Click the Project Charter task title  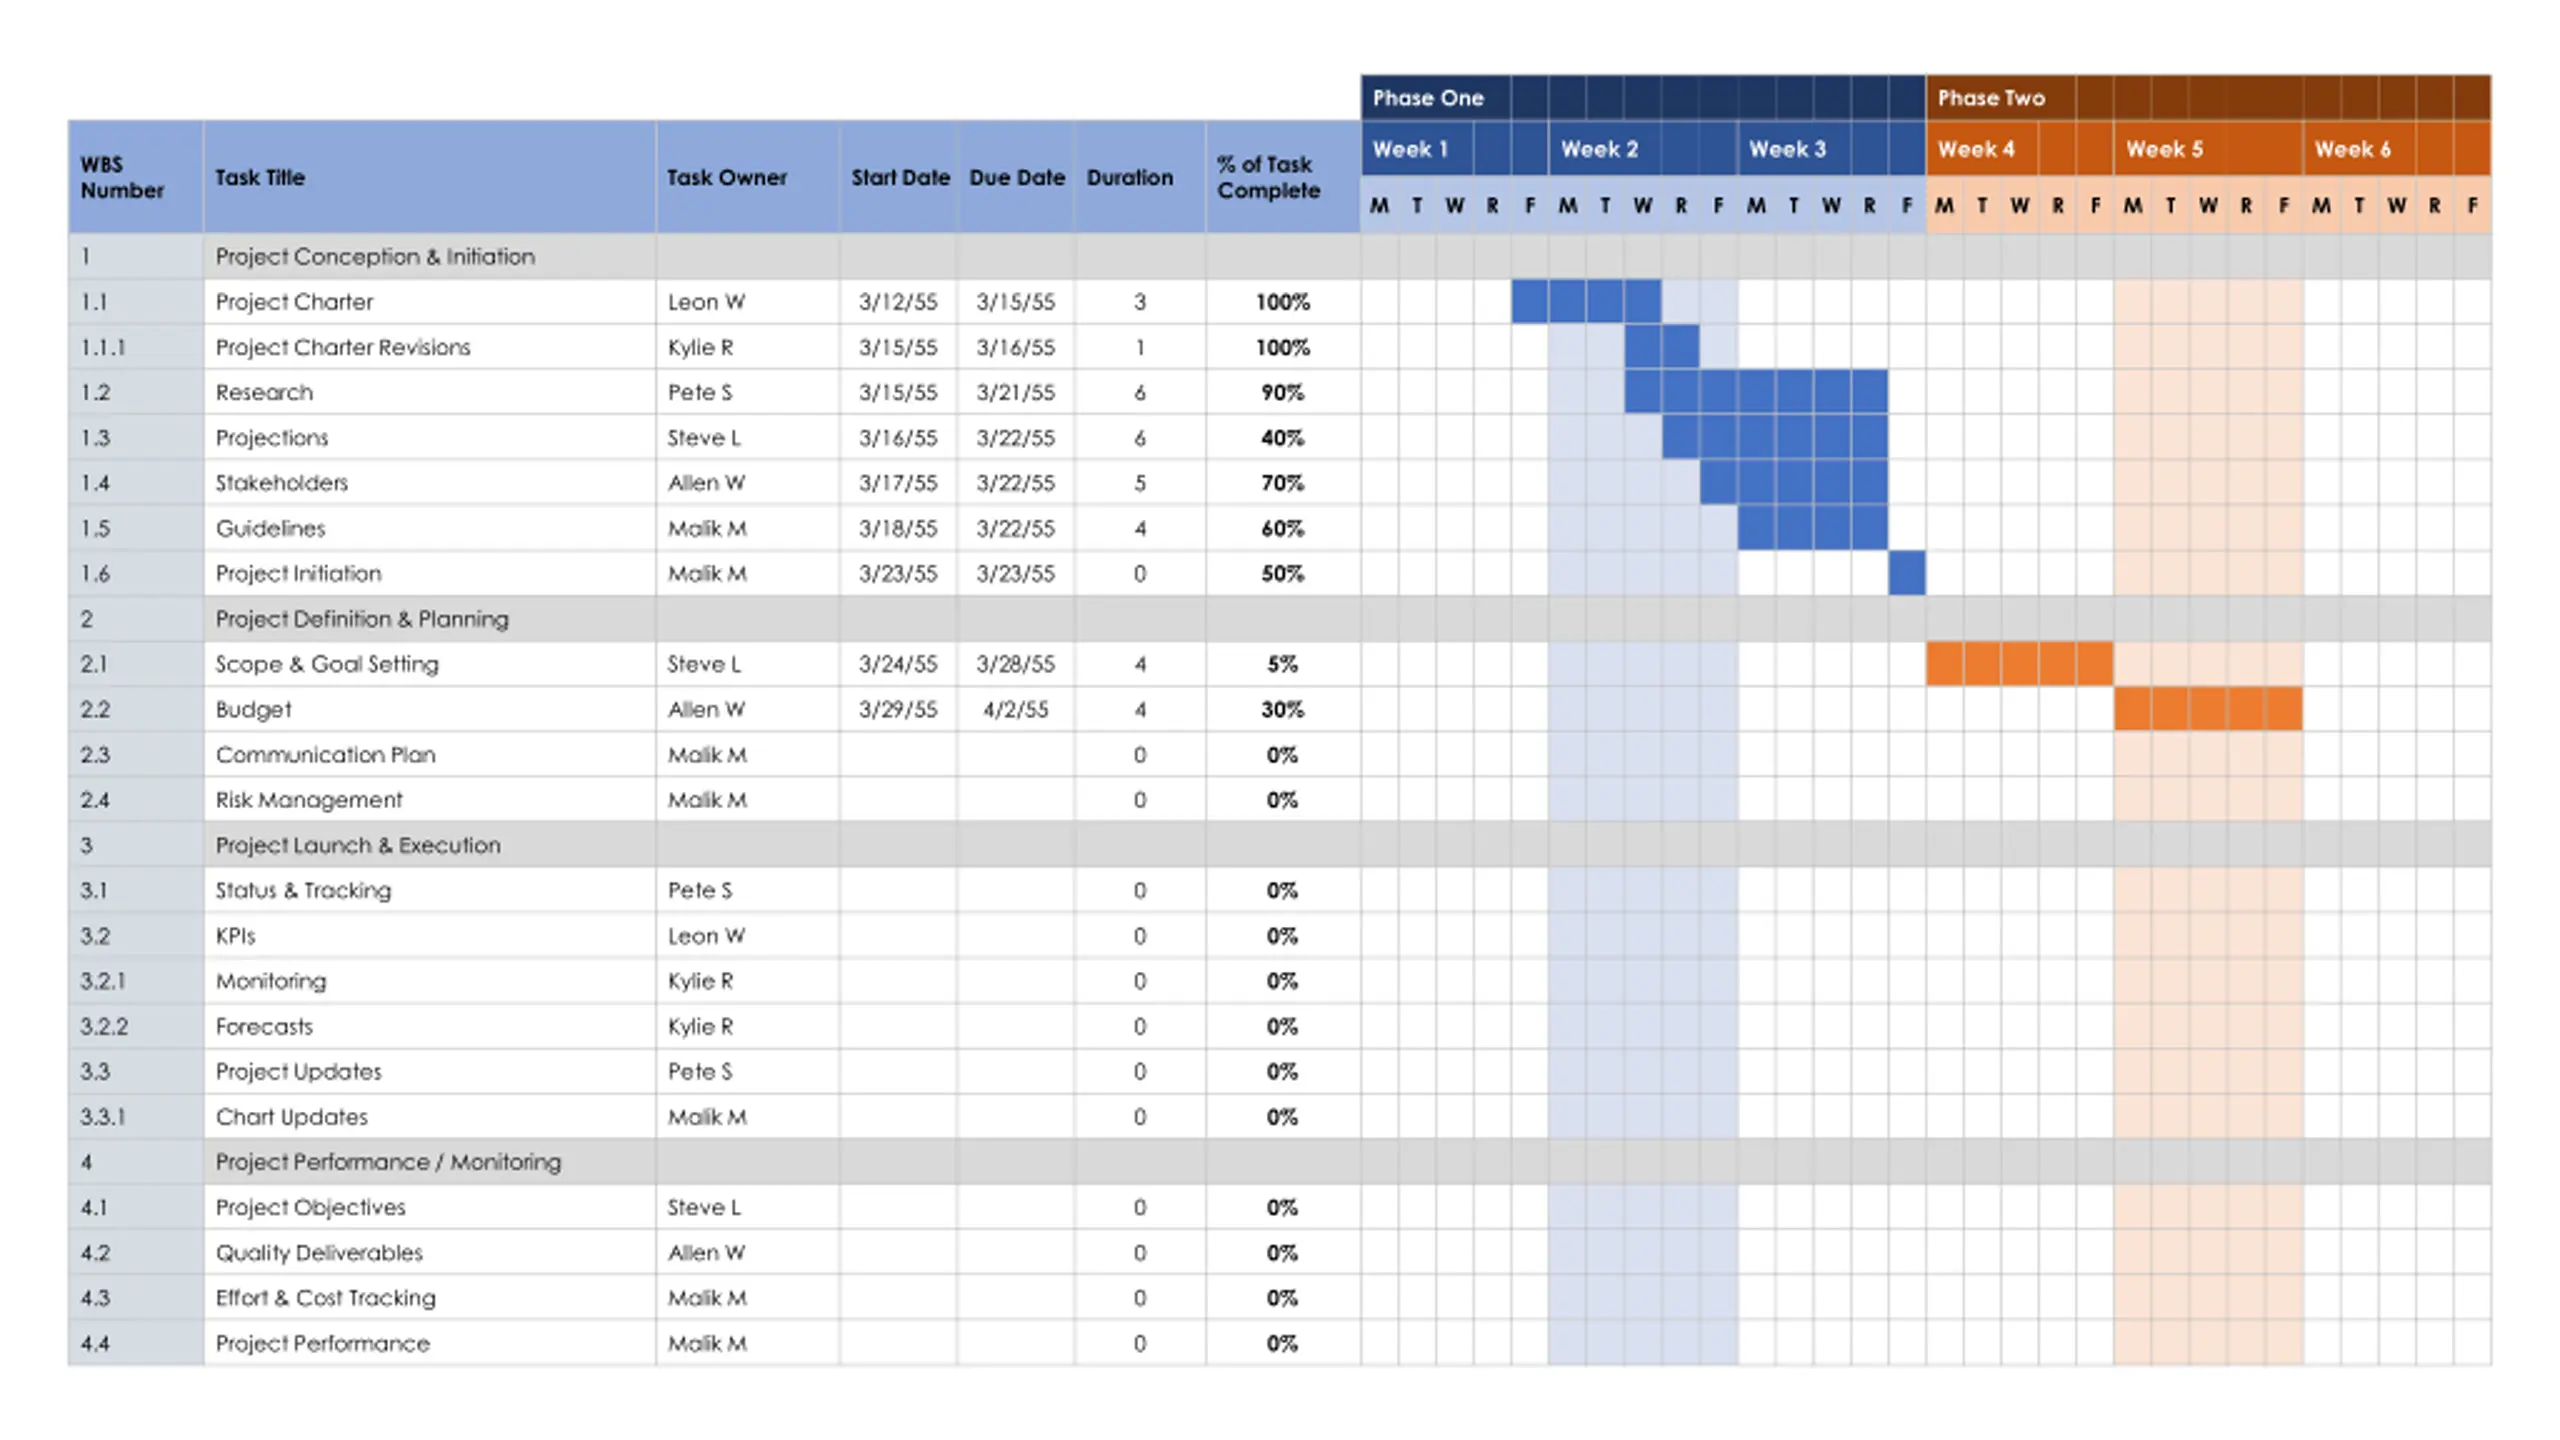coord(294,302)
